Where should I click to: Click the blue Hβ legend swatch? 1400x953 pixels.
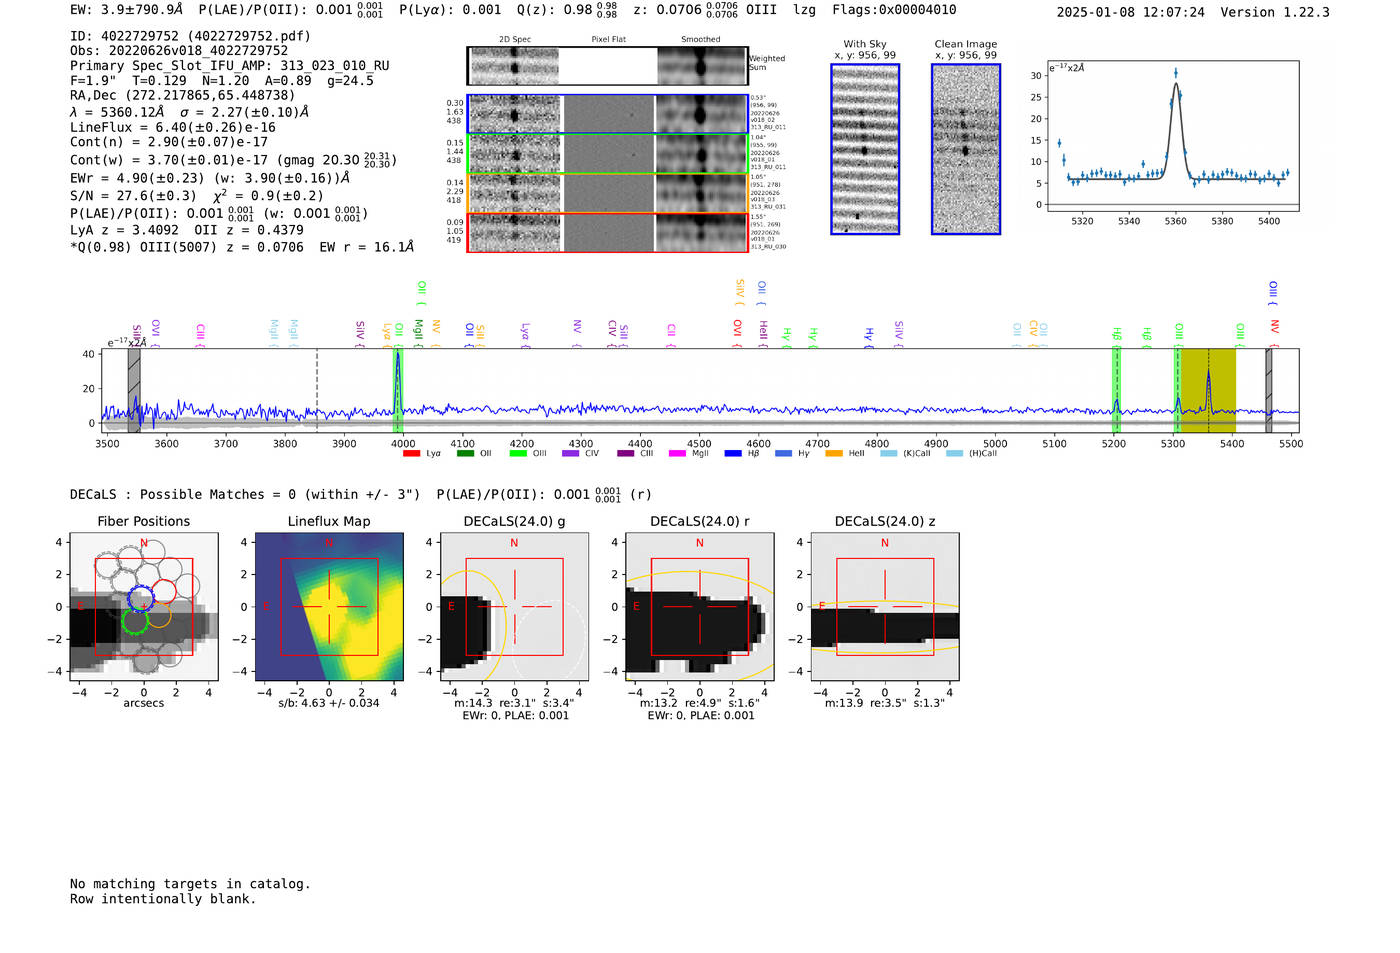coord(733,454)
